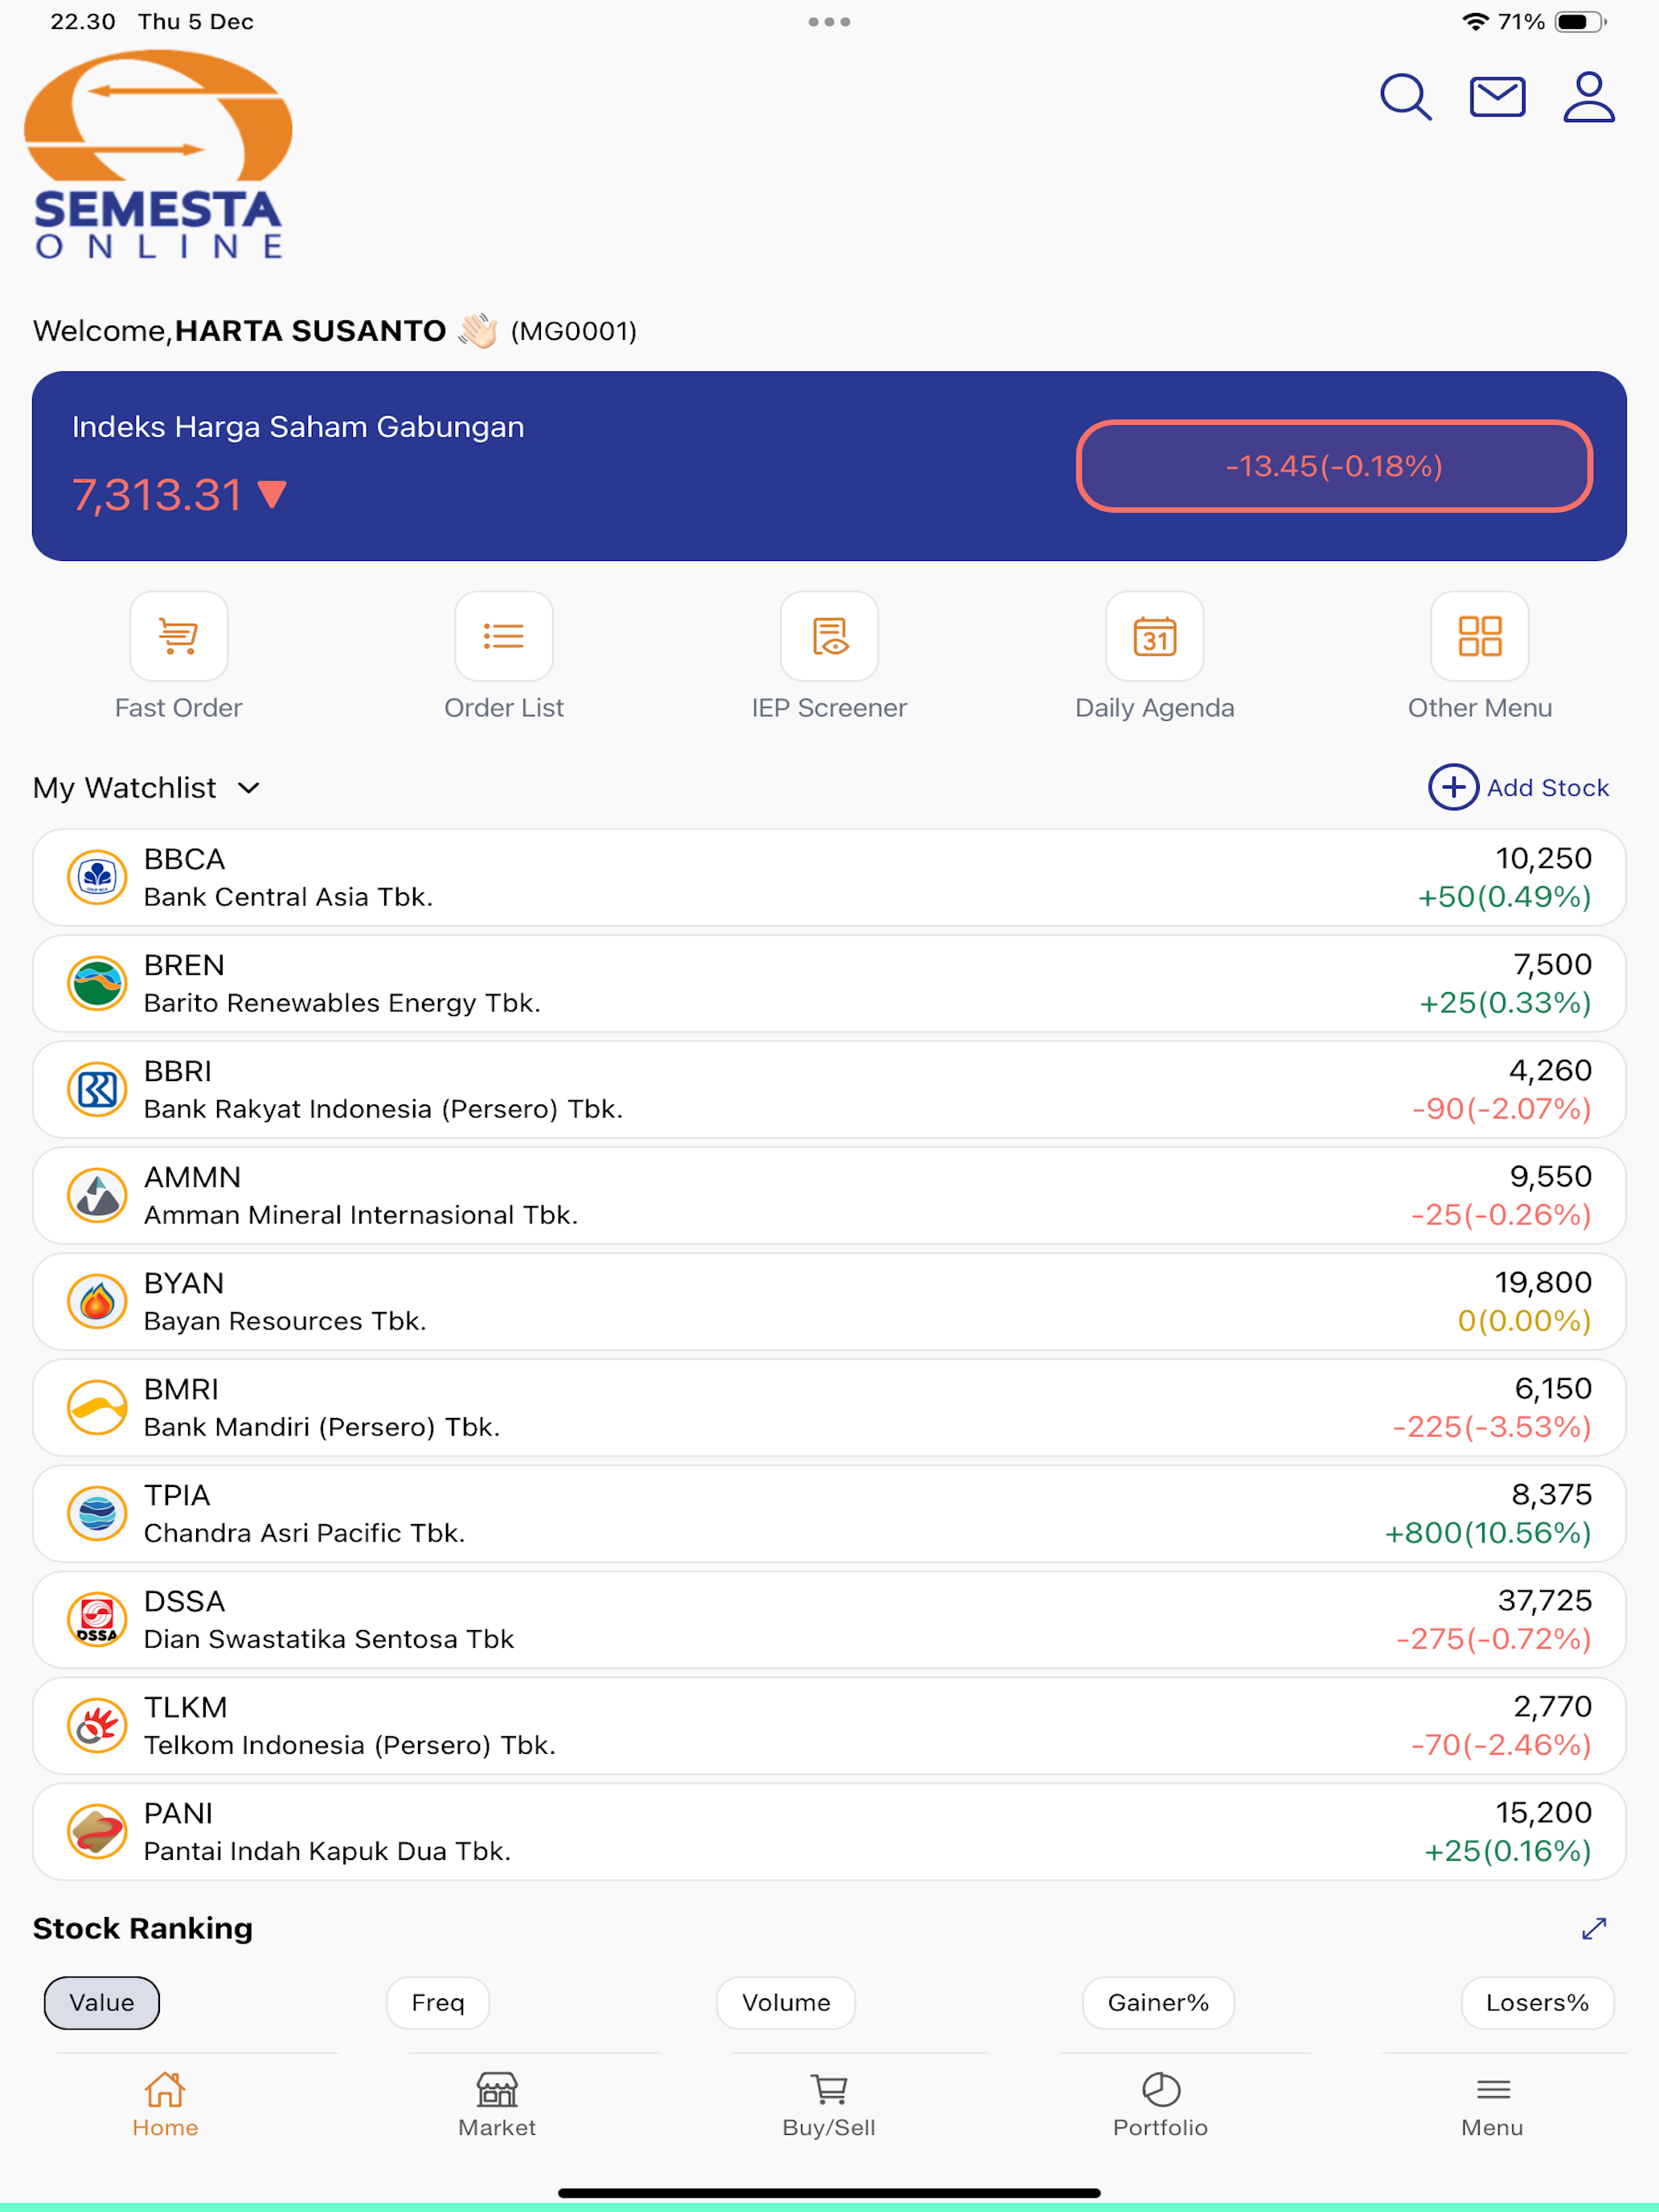Screen dimensions: 1659x2212
Task: Tap the TPIA company logo
Action: point(97,1514)
